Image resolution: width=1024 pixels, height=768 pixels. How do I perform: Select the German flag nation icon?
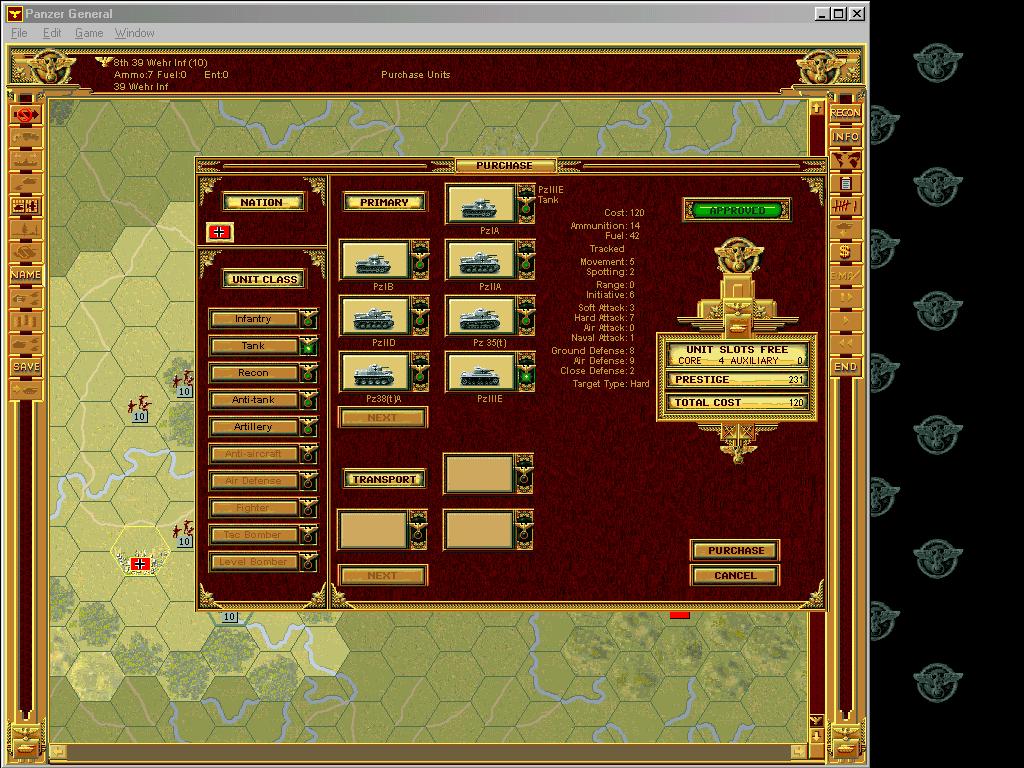click(x=219, y=232)
